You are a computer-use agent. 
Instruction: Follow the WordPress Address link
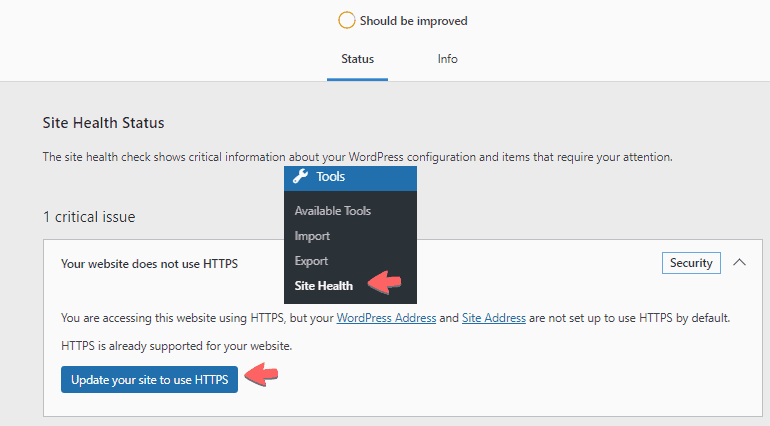click(386, 318)
